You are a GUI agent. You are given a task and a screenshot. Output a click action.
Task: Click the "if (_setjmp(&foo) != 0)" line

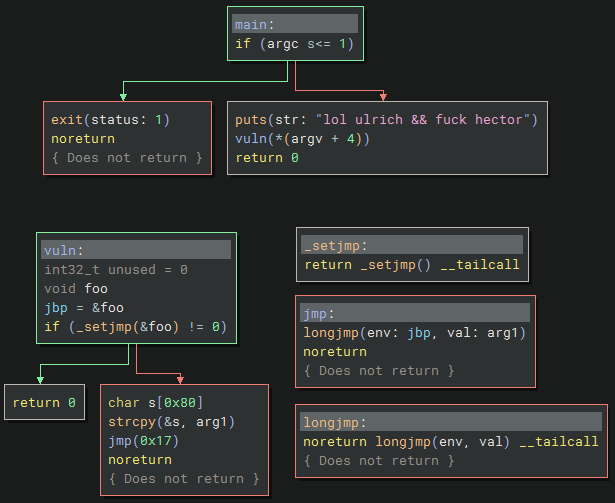pos(135,327)
